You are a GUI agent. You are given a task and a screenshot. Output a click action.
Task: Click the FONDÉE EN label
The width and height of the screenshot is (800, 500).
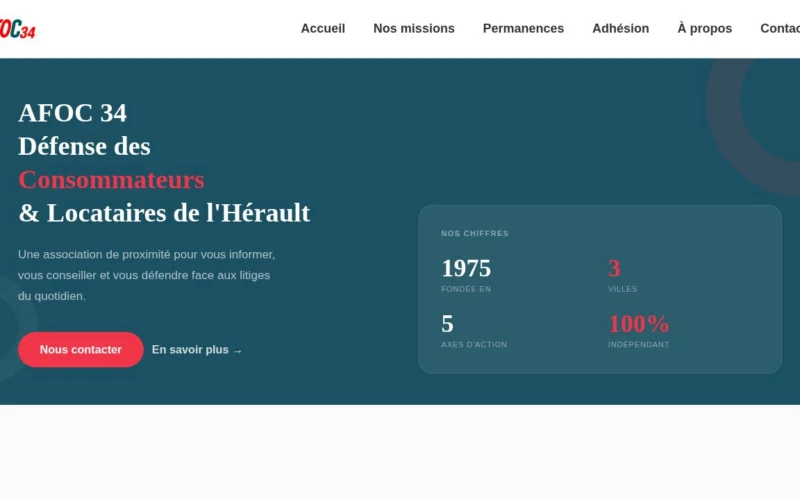point(466,289)
